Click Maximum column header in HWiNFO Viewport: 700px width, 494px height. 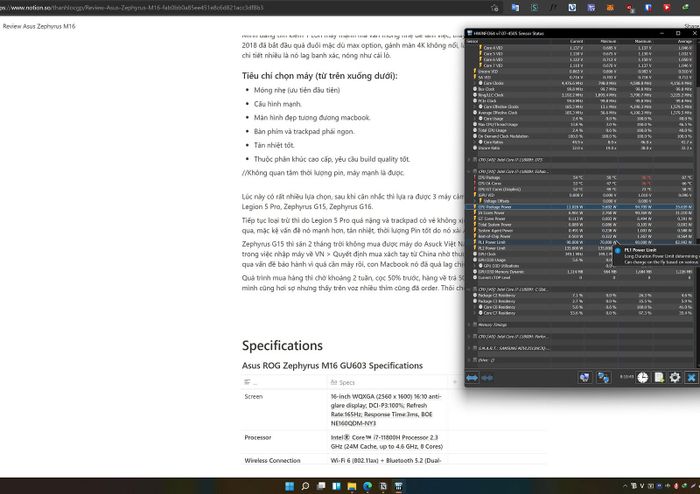[x=643, y=42]
